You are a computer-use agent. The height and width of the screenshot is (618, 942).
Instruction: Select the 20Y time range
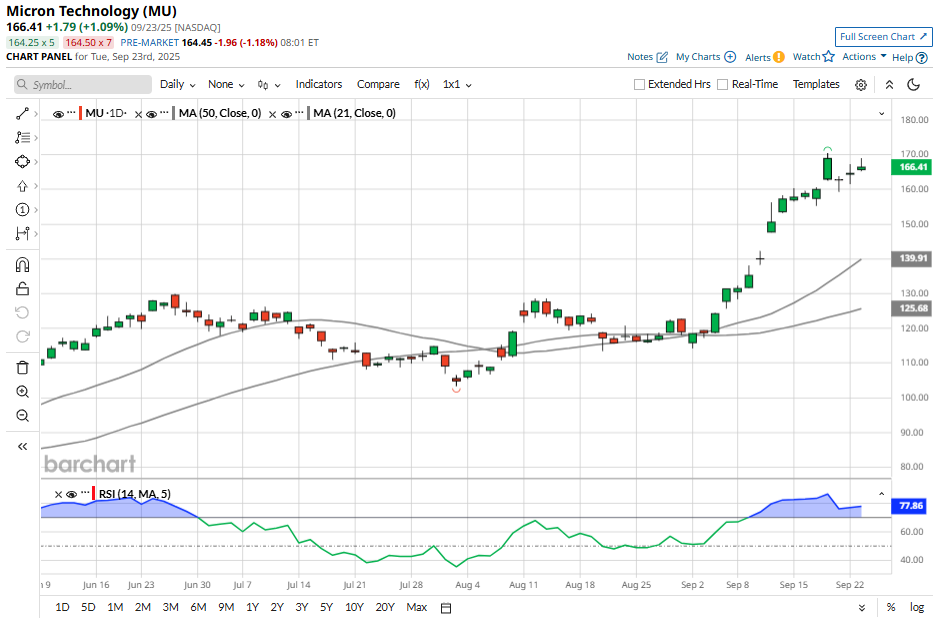tap(385, 607)
